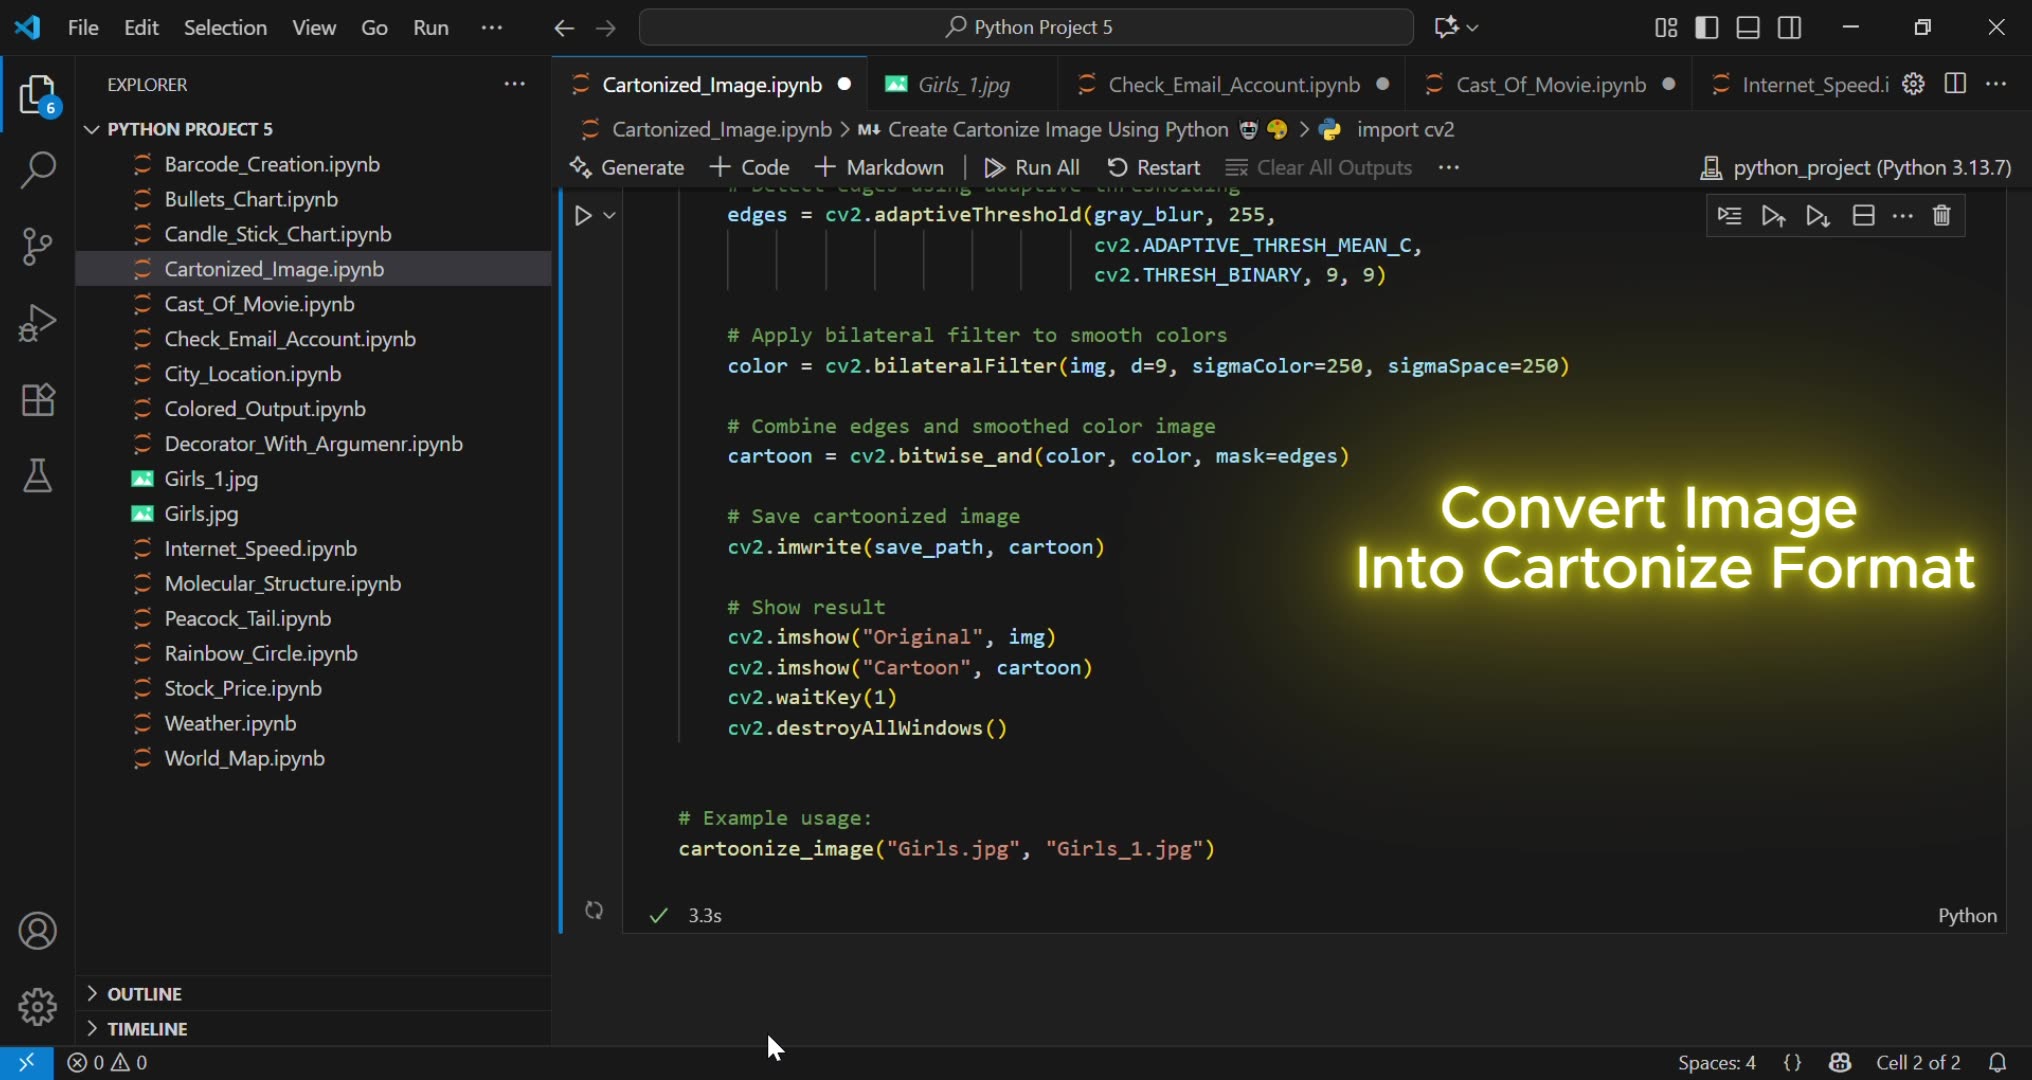Delete the current notebook cell
This screenshot has width=2032, height=1080.
click(x=1941, y=216)
